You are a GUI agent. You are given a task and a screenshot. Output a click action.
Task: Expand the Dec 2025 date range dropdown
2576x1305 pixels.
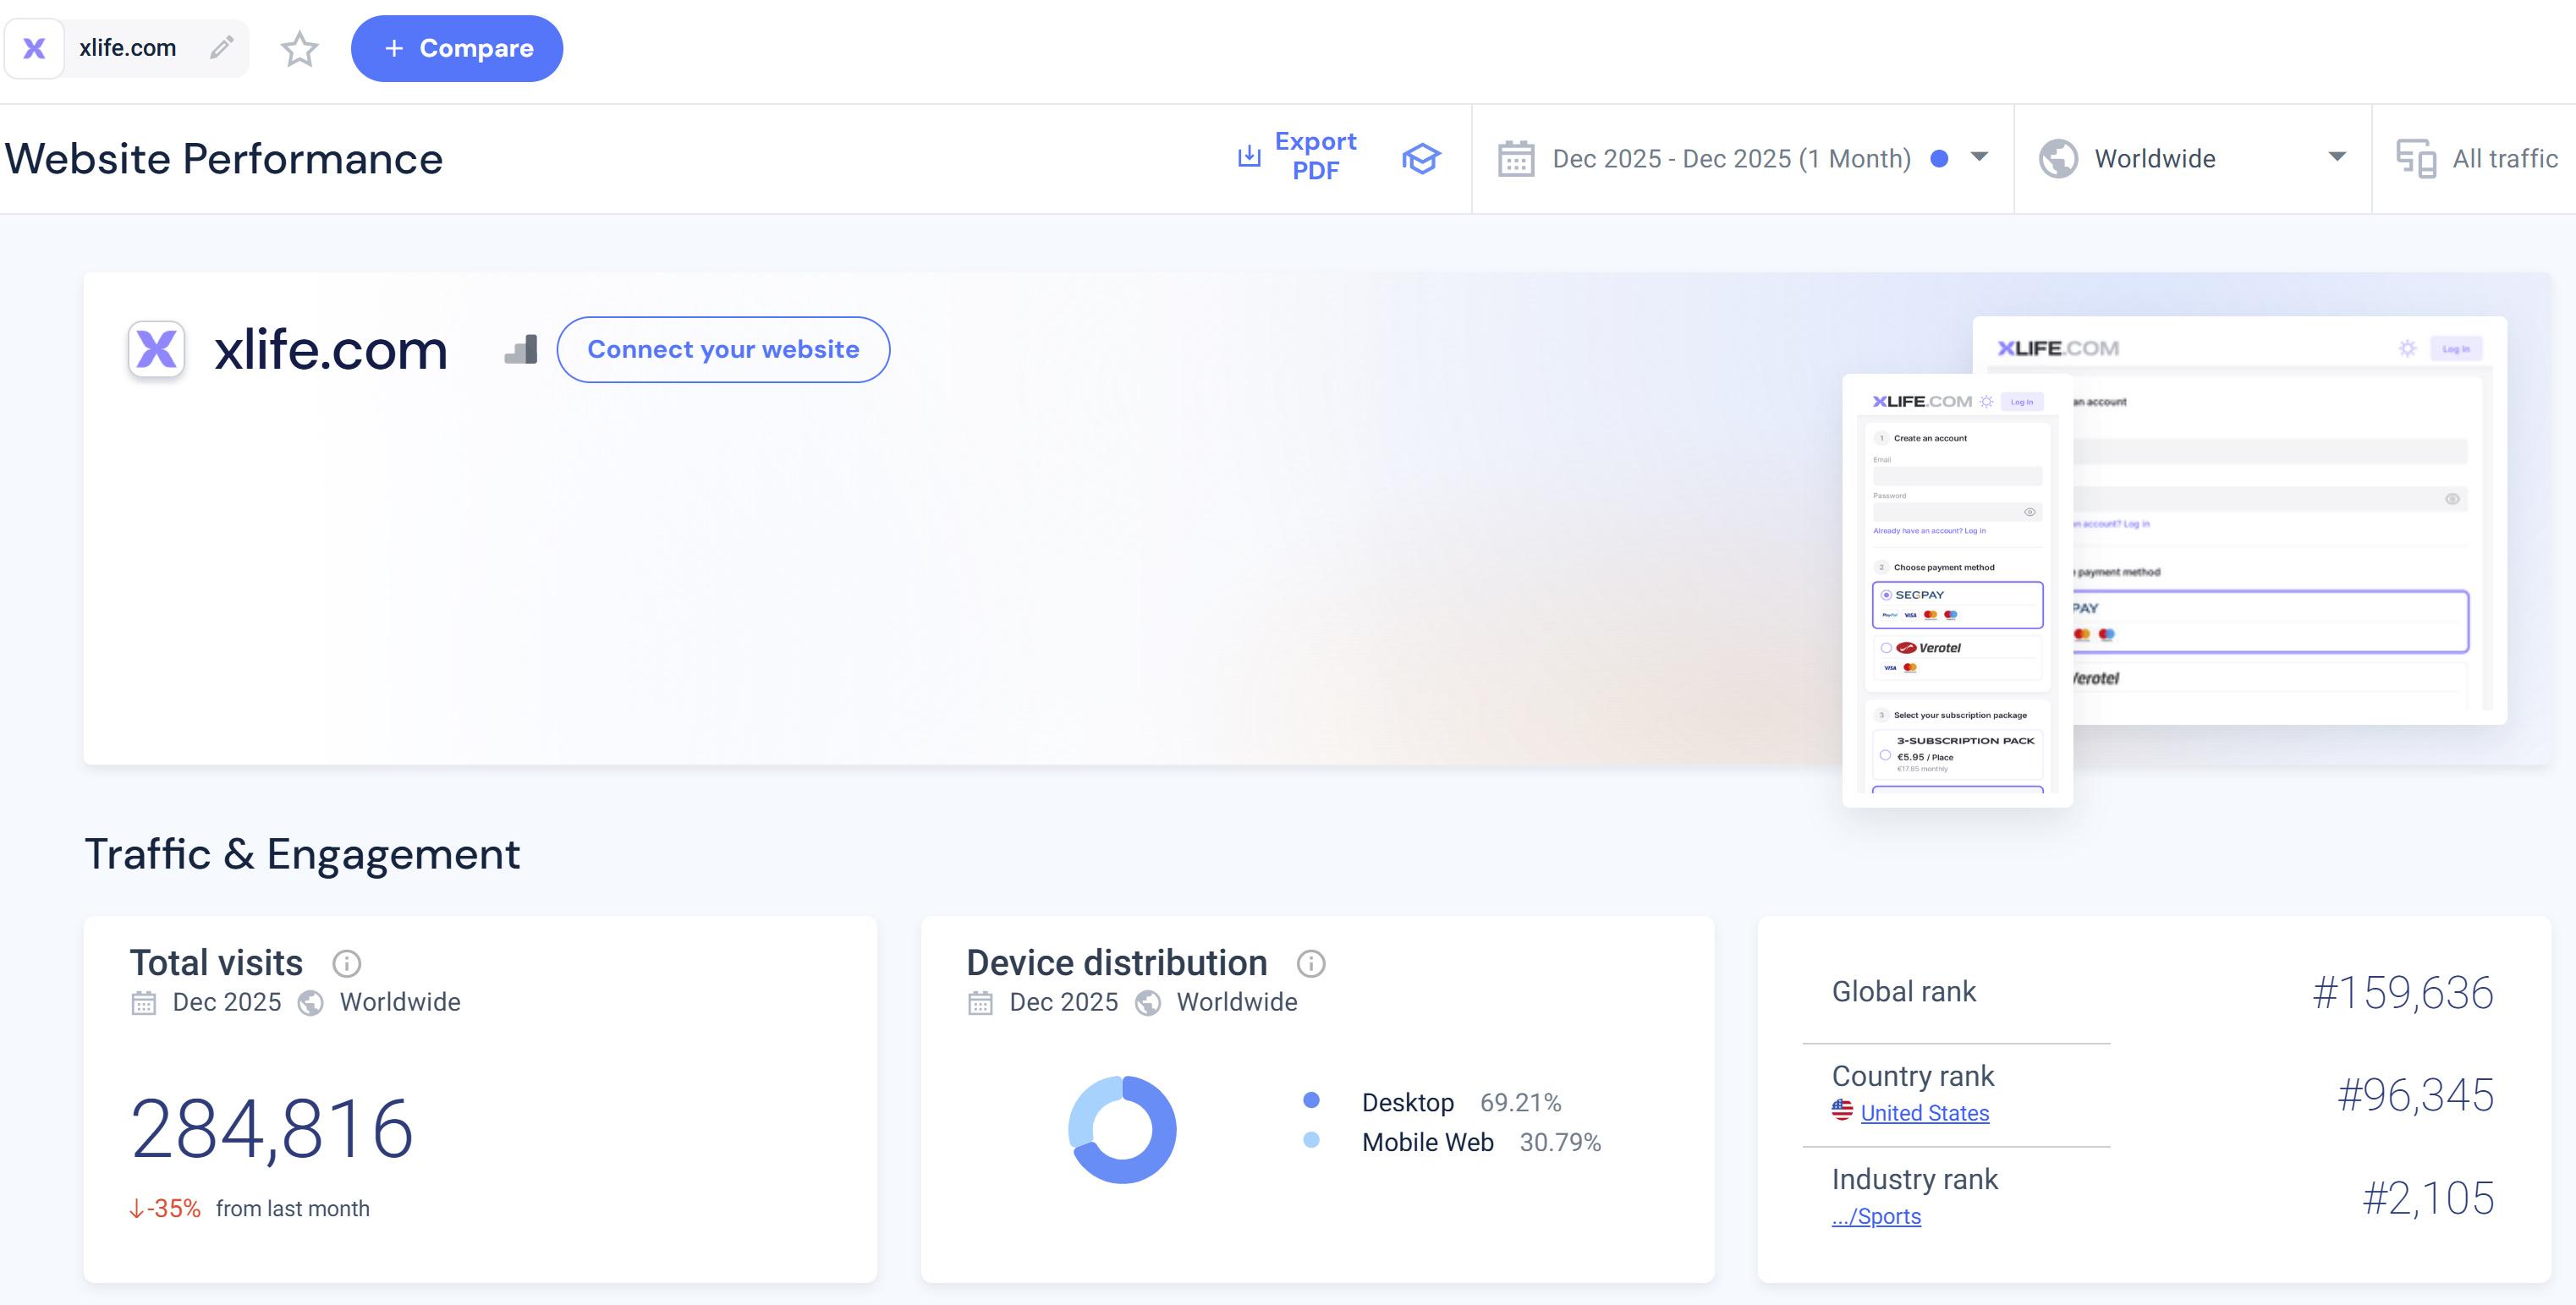[1978, 157]
